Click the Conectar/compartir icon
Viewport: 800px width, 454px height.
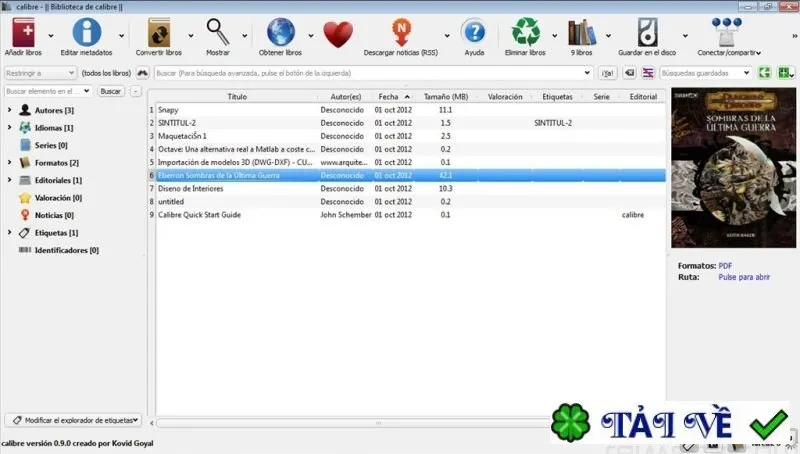coord(727,33)
